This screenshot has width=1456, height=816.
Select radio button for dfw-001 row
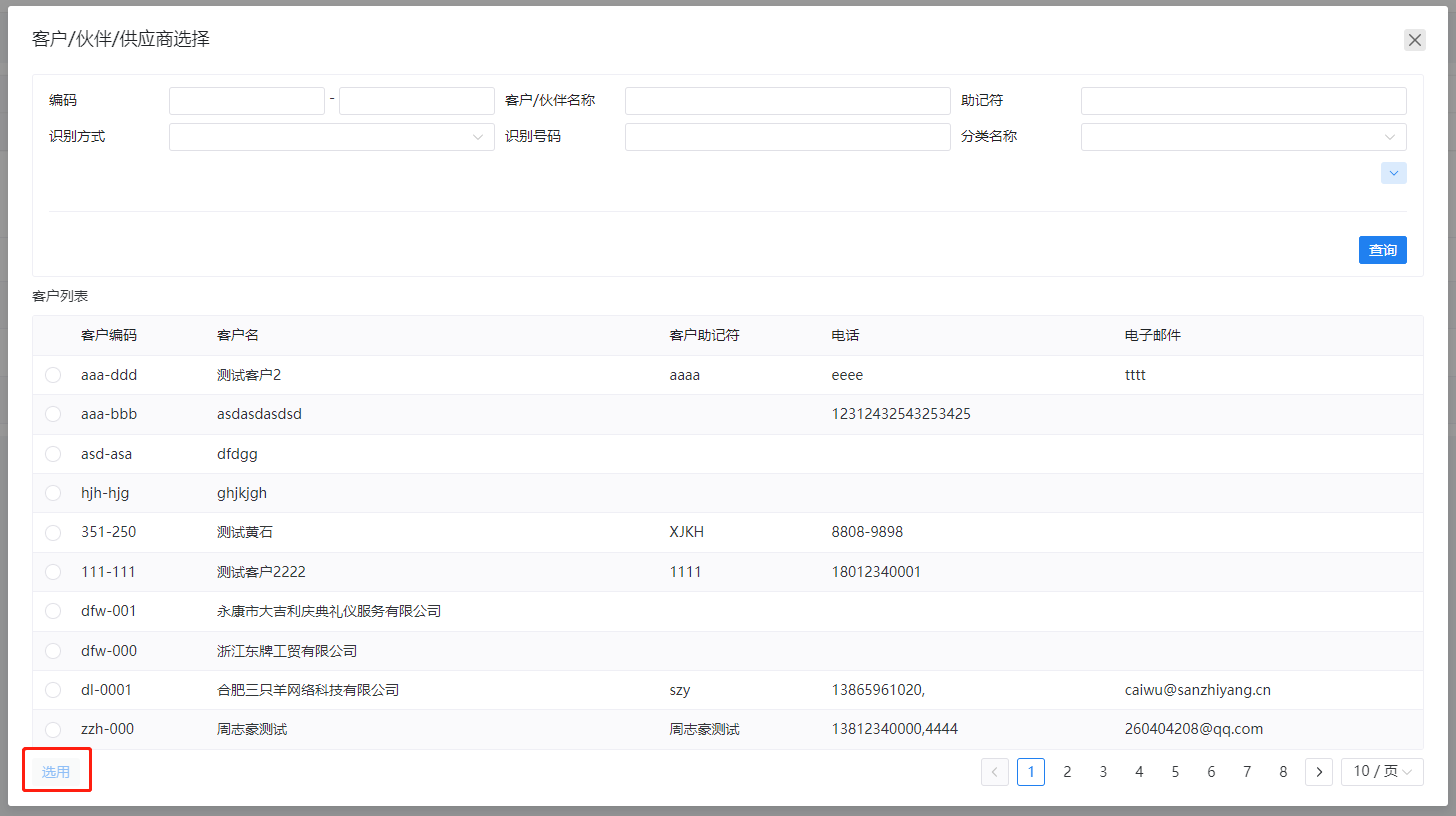point(53,611)
